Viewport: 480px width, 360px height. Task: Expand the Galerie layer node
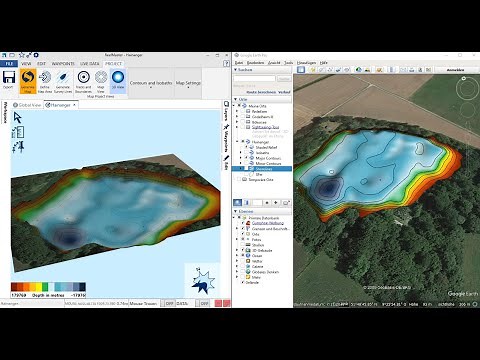(237, 266)
